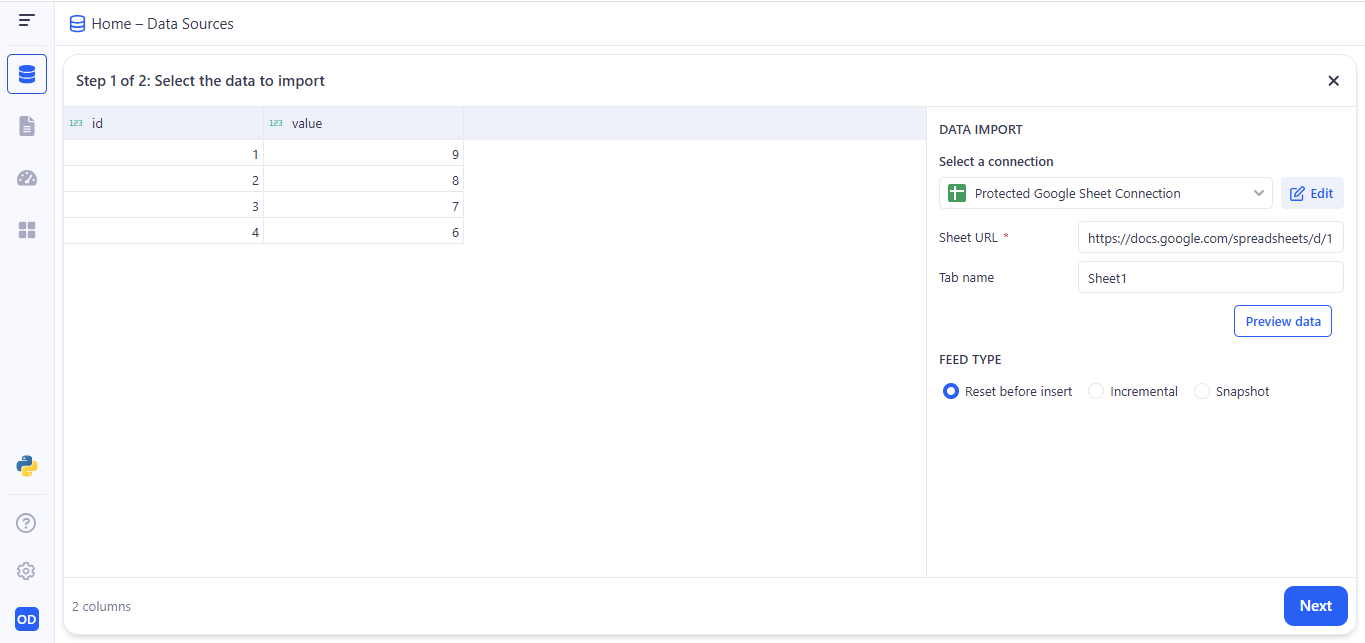Screen dimensions: 1365x643
Task: Click the value column header
Action: 363,123
